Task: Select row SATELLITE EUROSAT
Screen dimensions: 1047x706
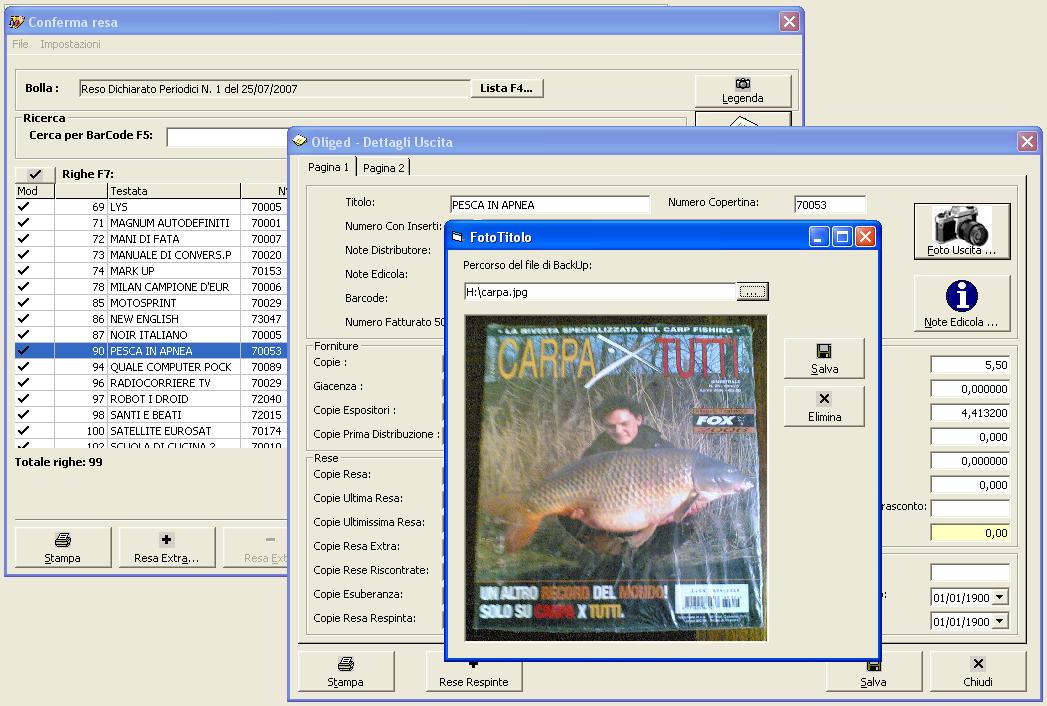Action: pos(151,431)
